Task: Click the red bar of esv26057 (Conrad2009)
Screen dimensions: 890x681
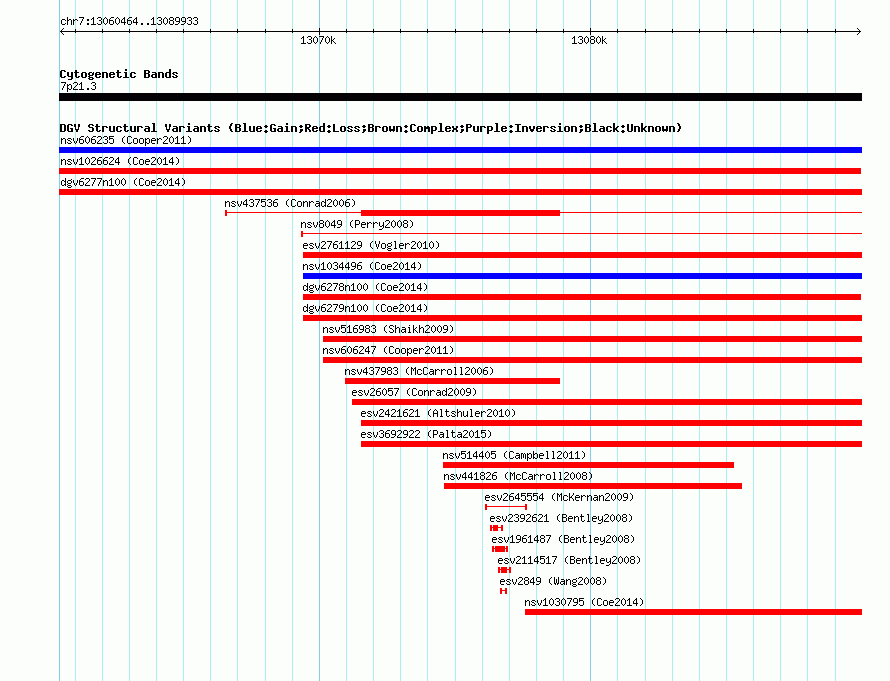Action: (x=607, y=402)
